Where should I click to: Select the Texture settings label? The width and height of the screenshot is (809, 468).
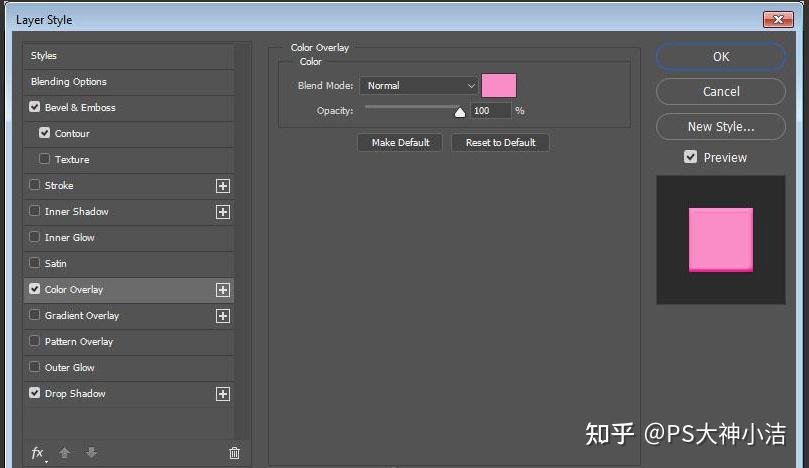pyautogui.click(x=72, y=159)
